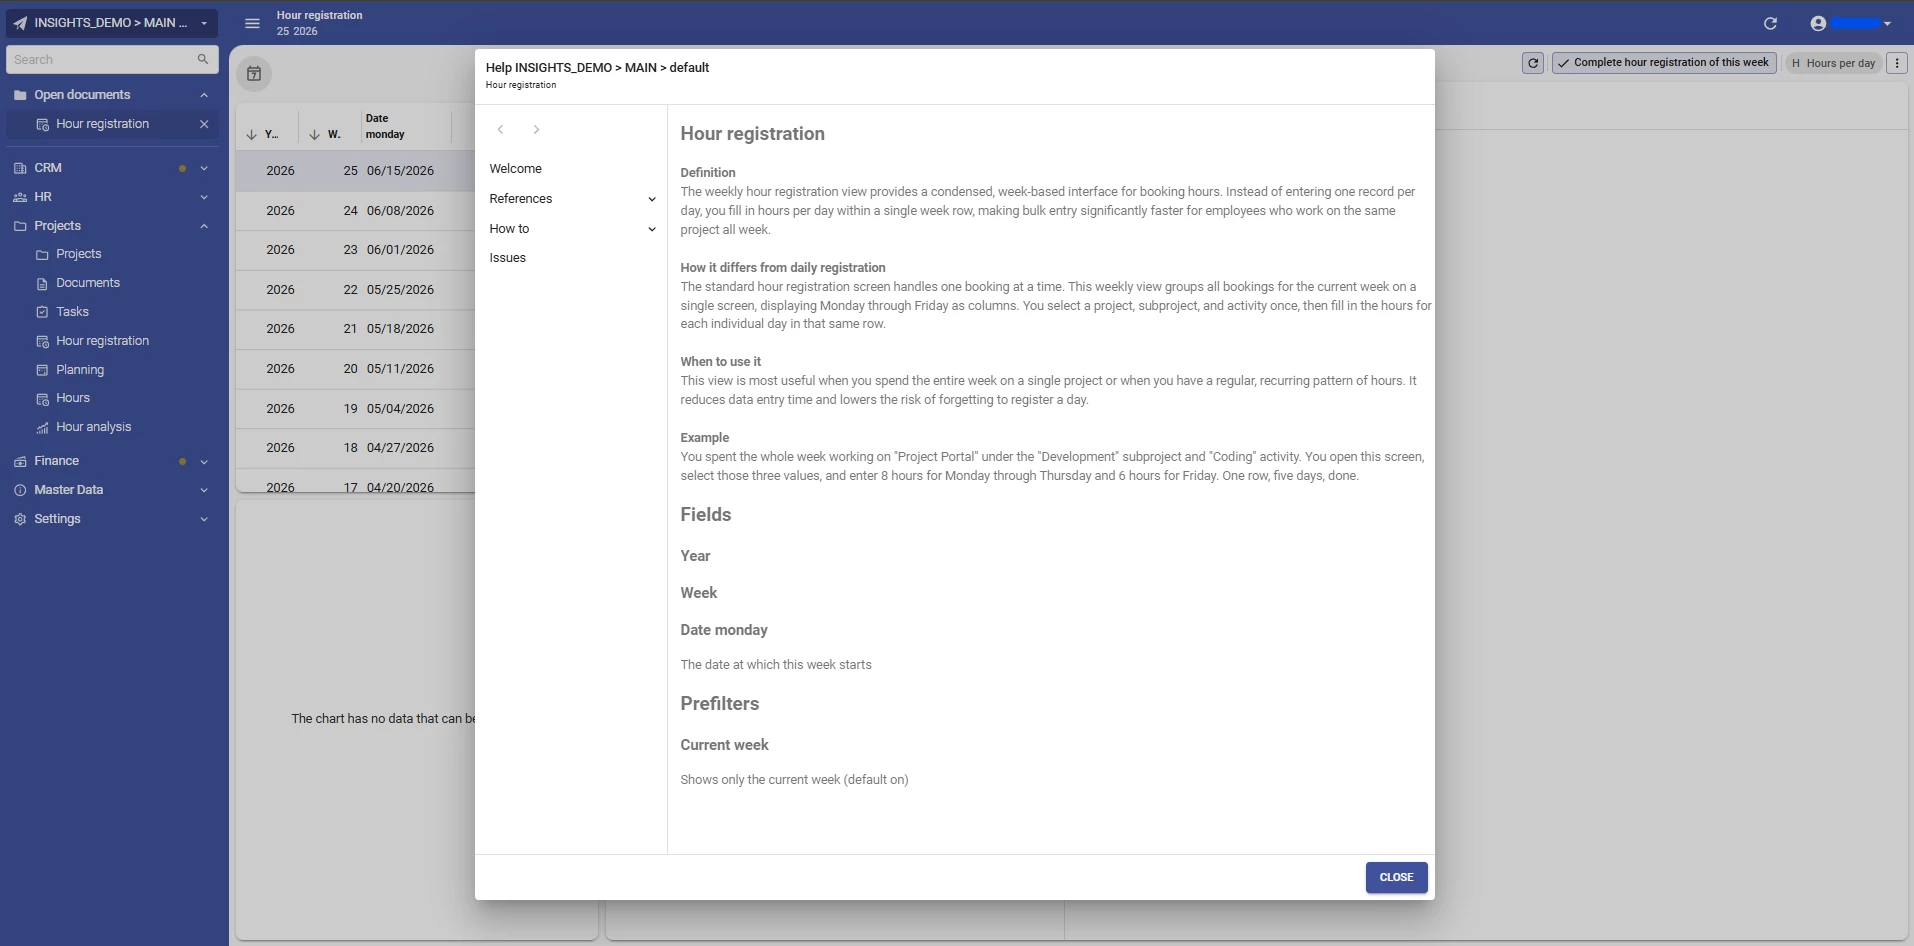Viewport: 1914px width, 946px height.
Task: Select week 19 row 05/04/2026
Action: point(356,409)
